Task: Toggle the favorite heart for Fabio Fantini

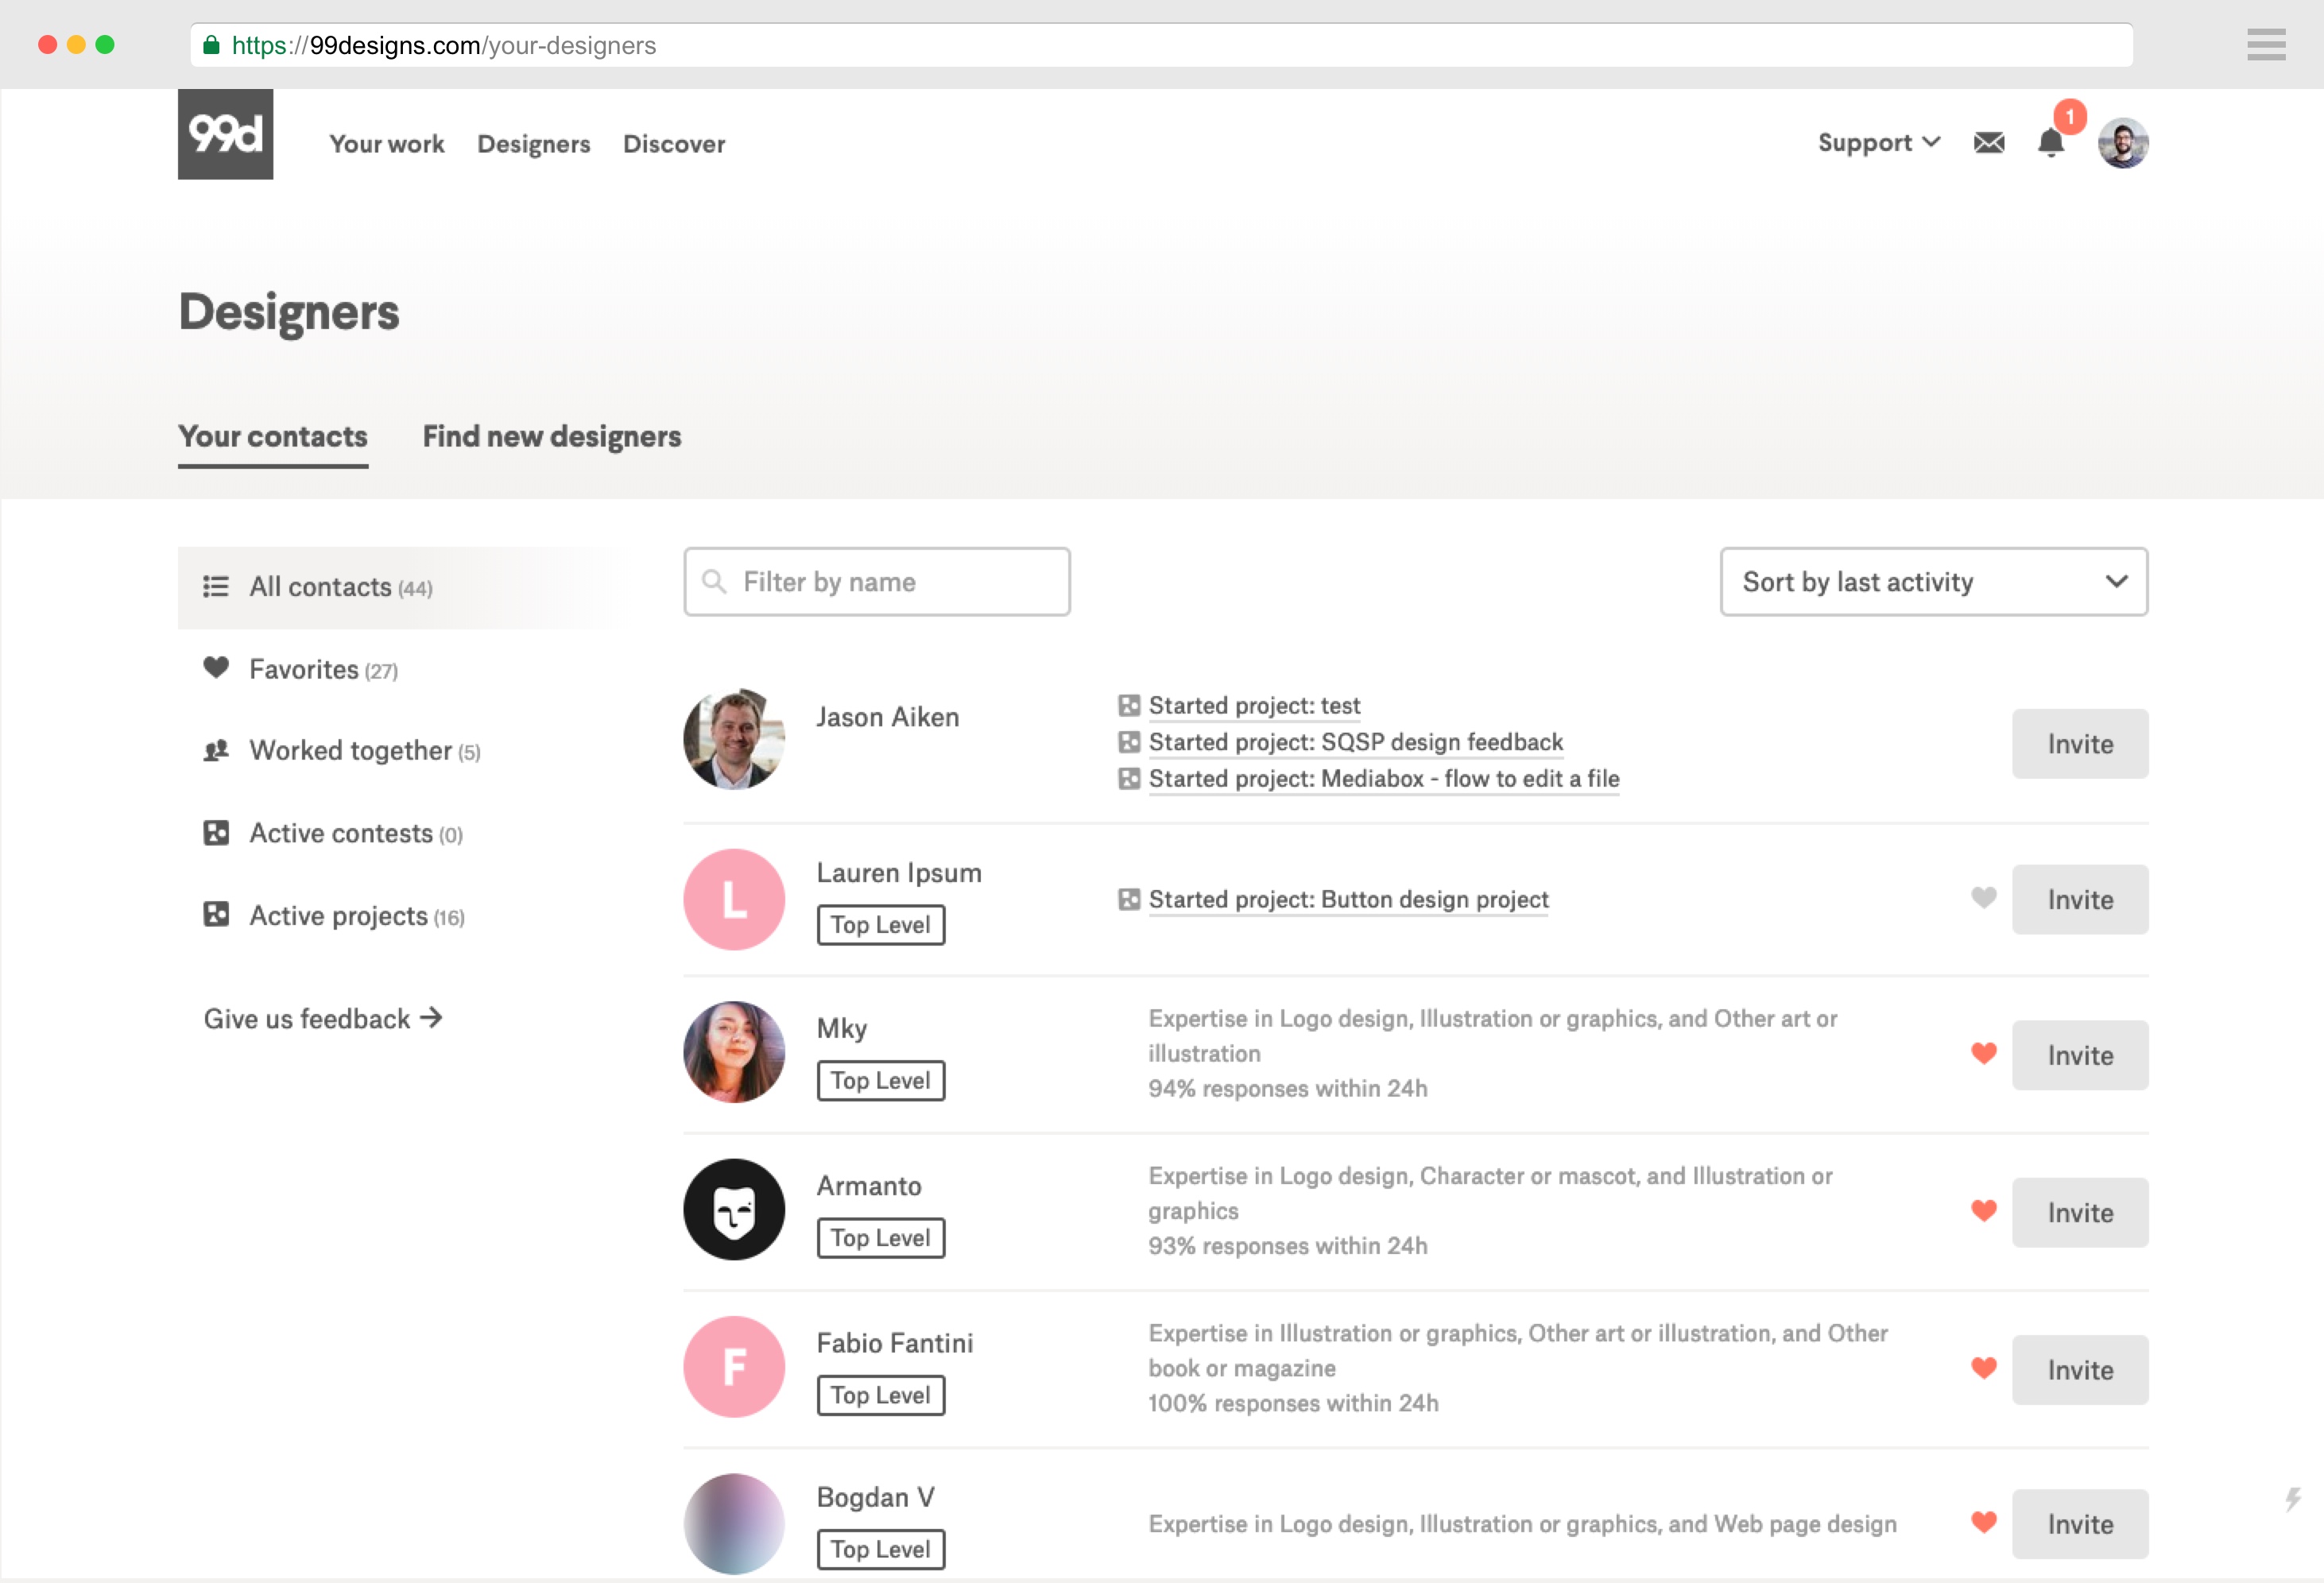Action: [1983, 1368]
